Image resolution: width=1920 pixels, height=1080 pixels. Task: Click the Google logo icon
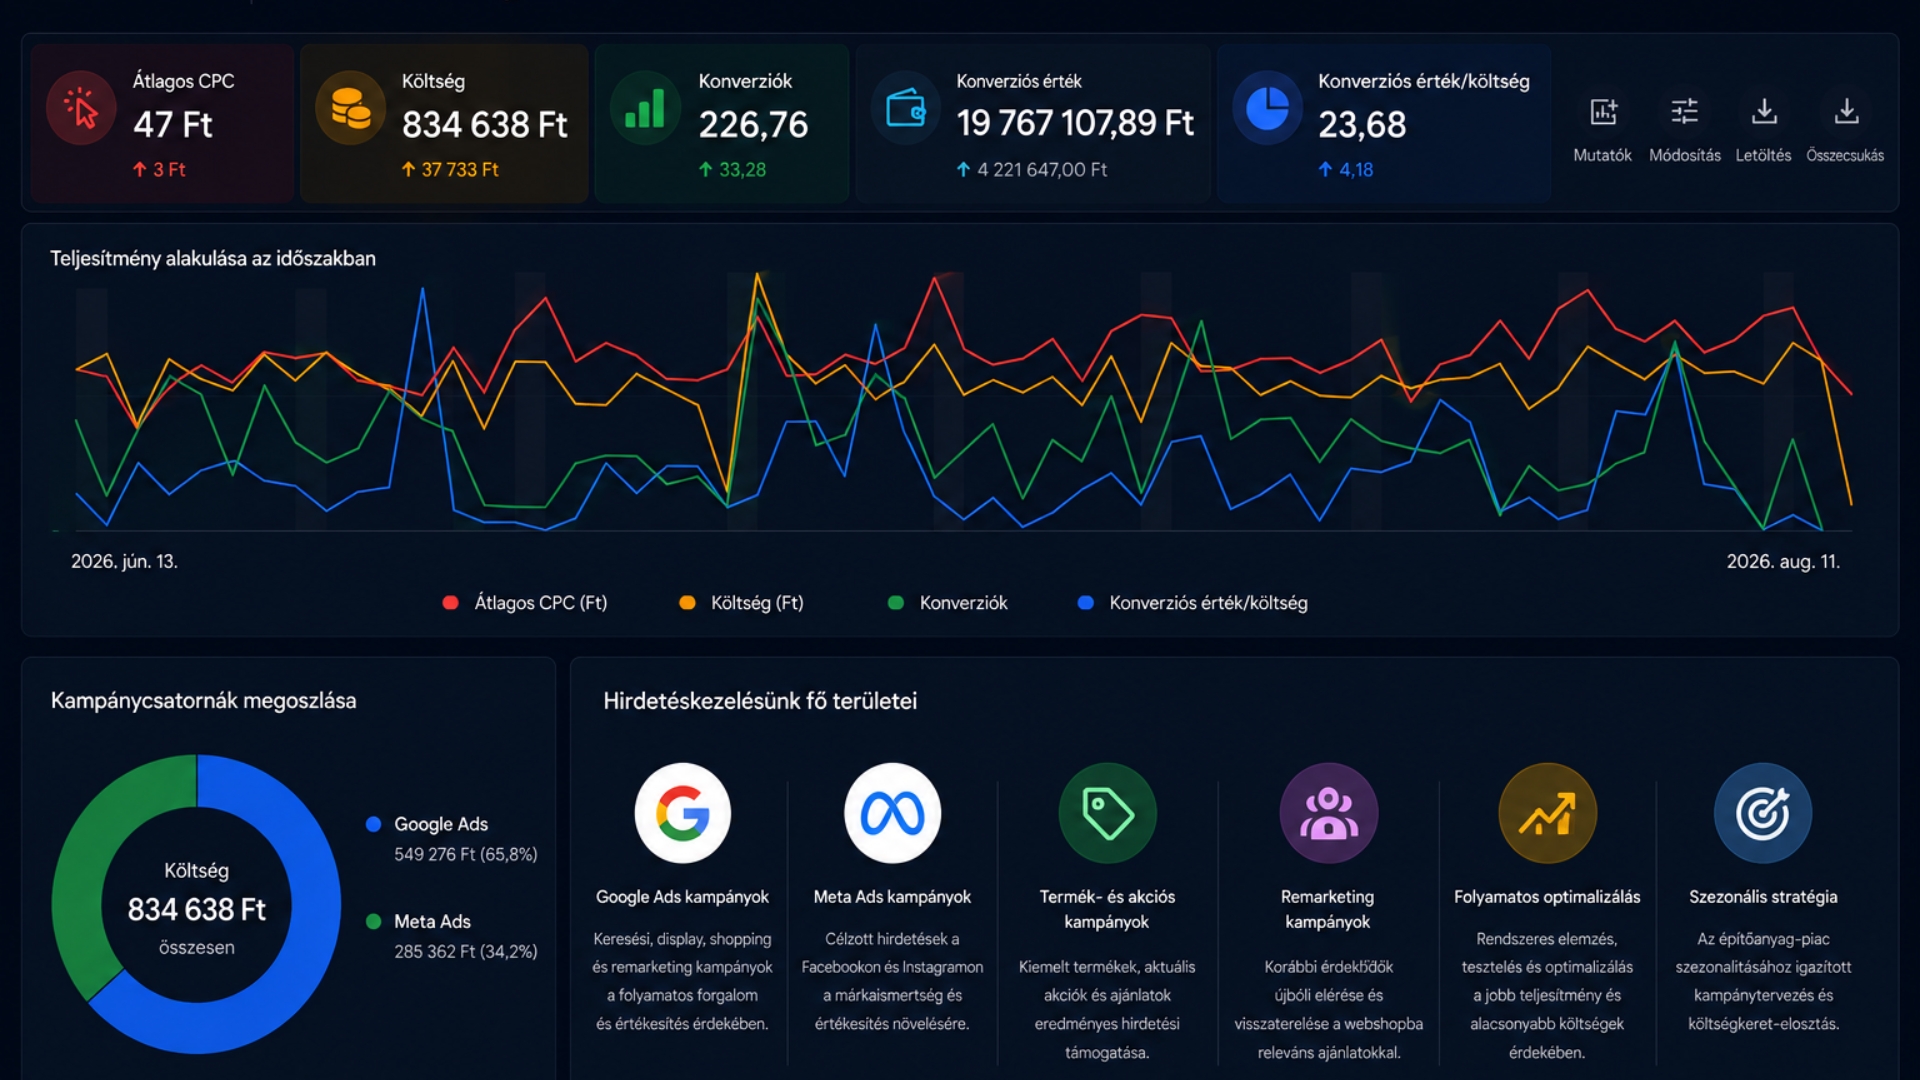pos(683,813)
